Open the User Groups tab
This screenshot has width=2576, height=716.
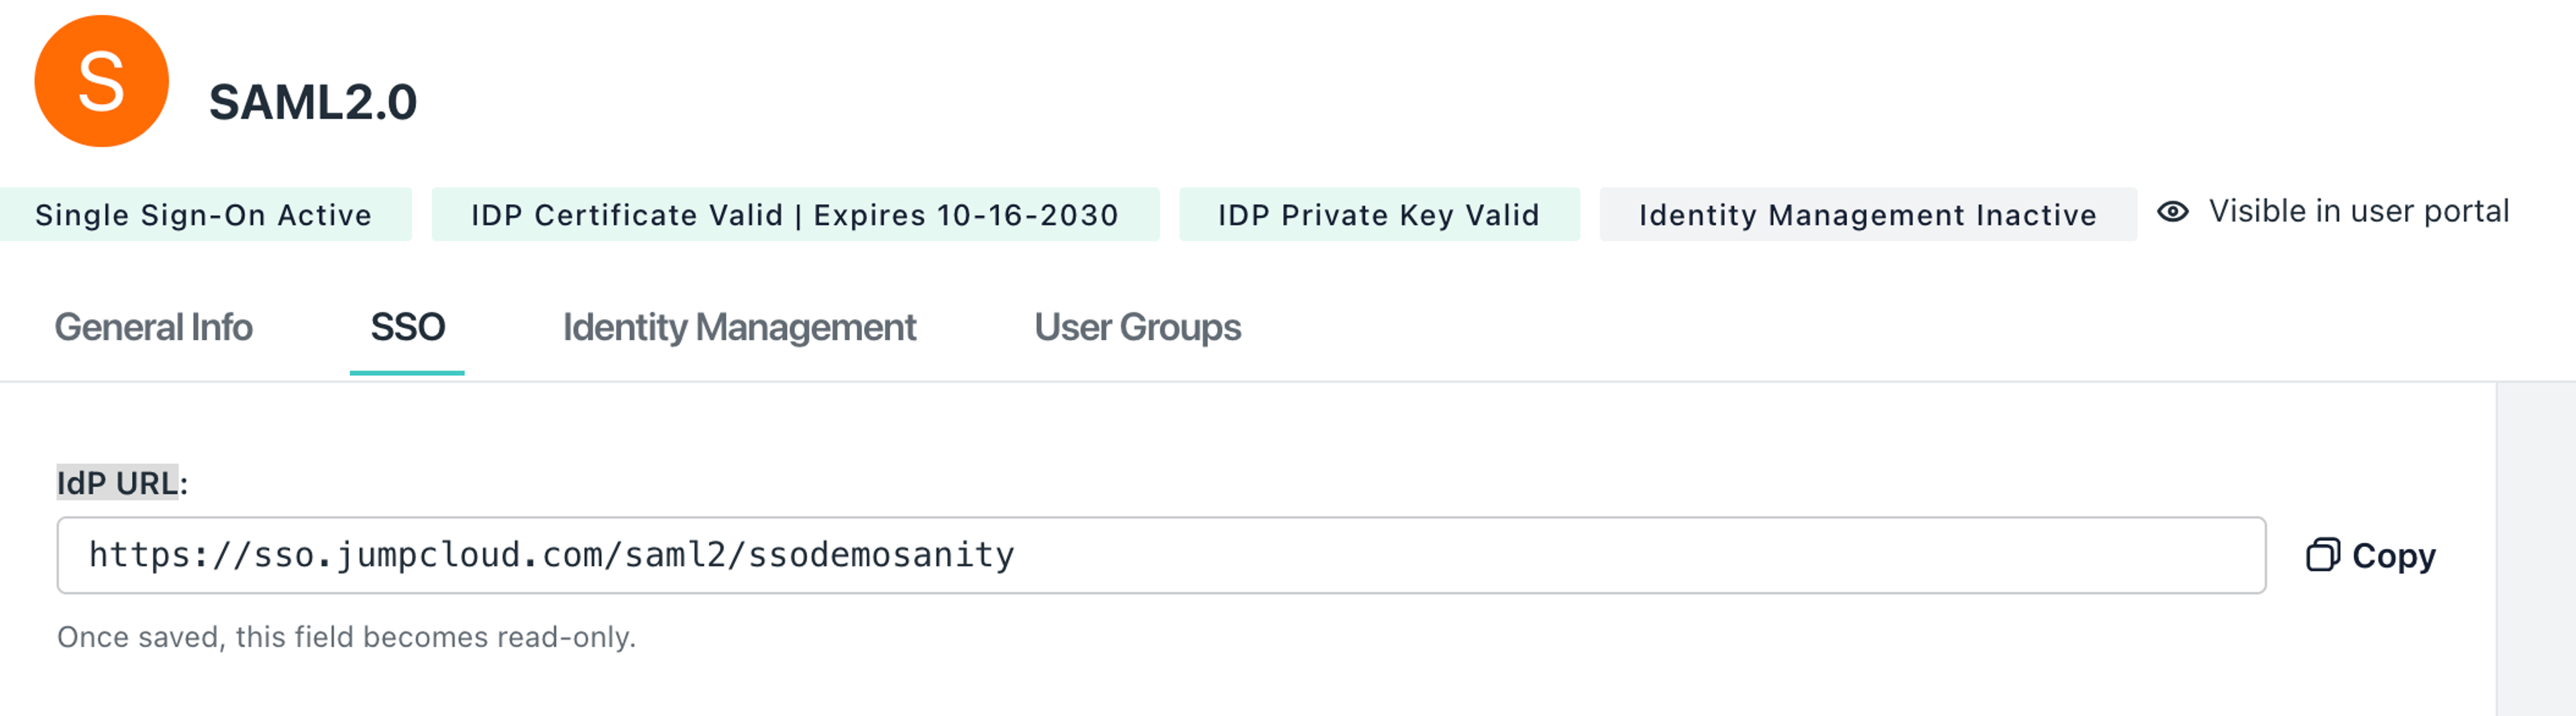[x=1137, y=327]
